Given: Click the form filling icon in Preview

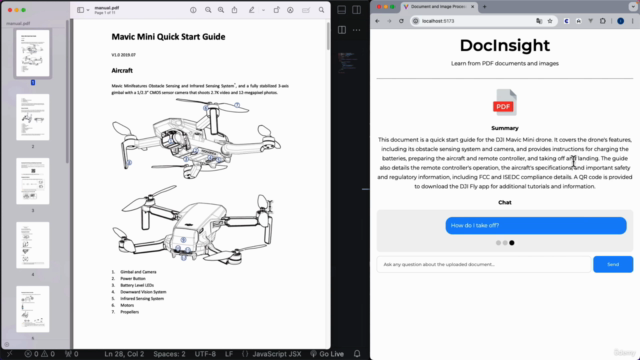Looking at the screenshot, I should point(306,10).
